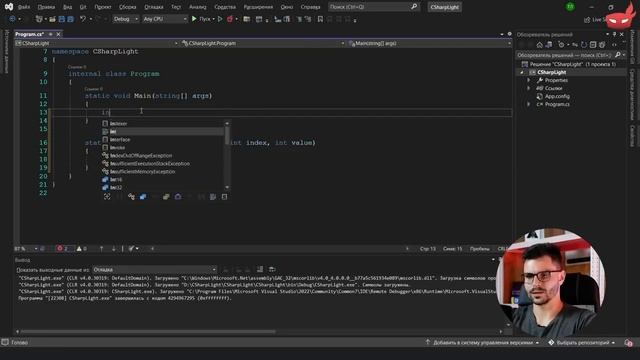
Task: Toggle the interfaces IntelliSense filter
Action: point(178,197)
